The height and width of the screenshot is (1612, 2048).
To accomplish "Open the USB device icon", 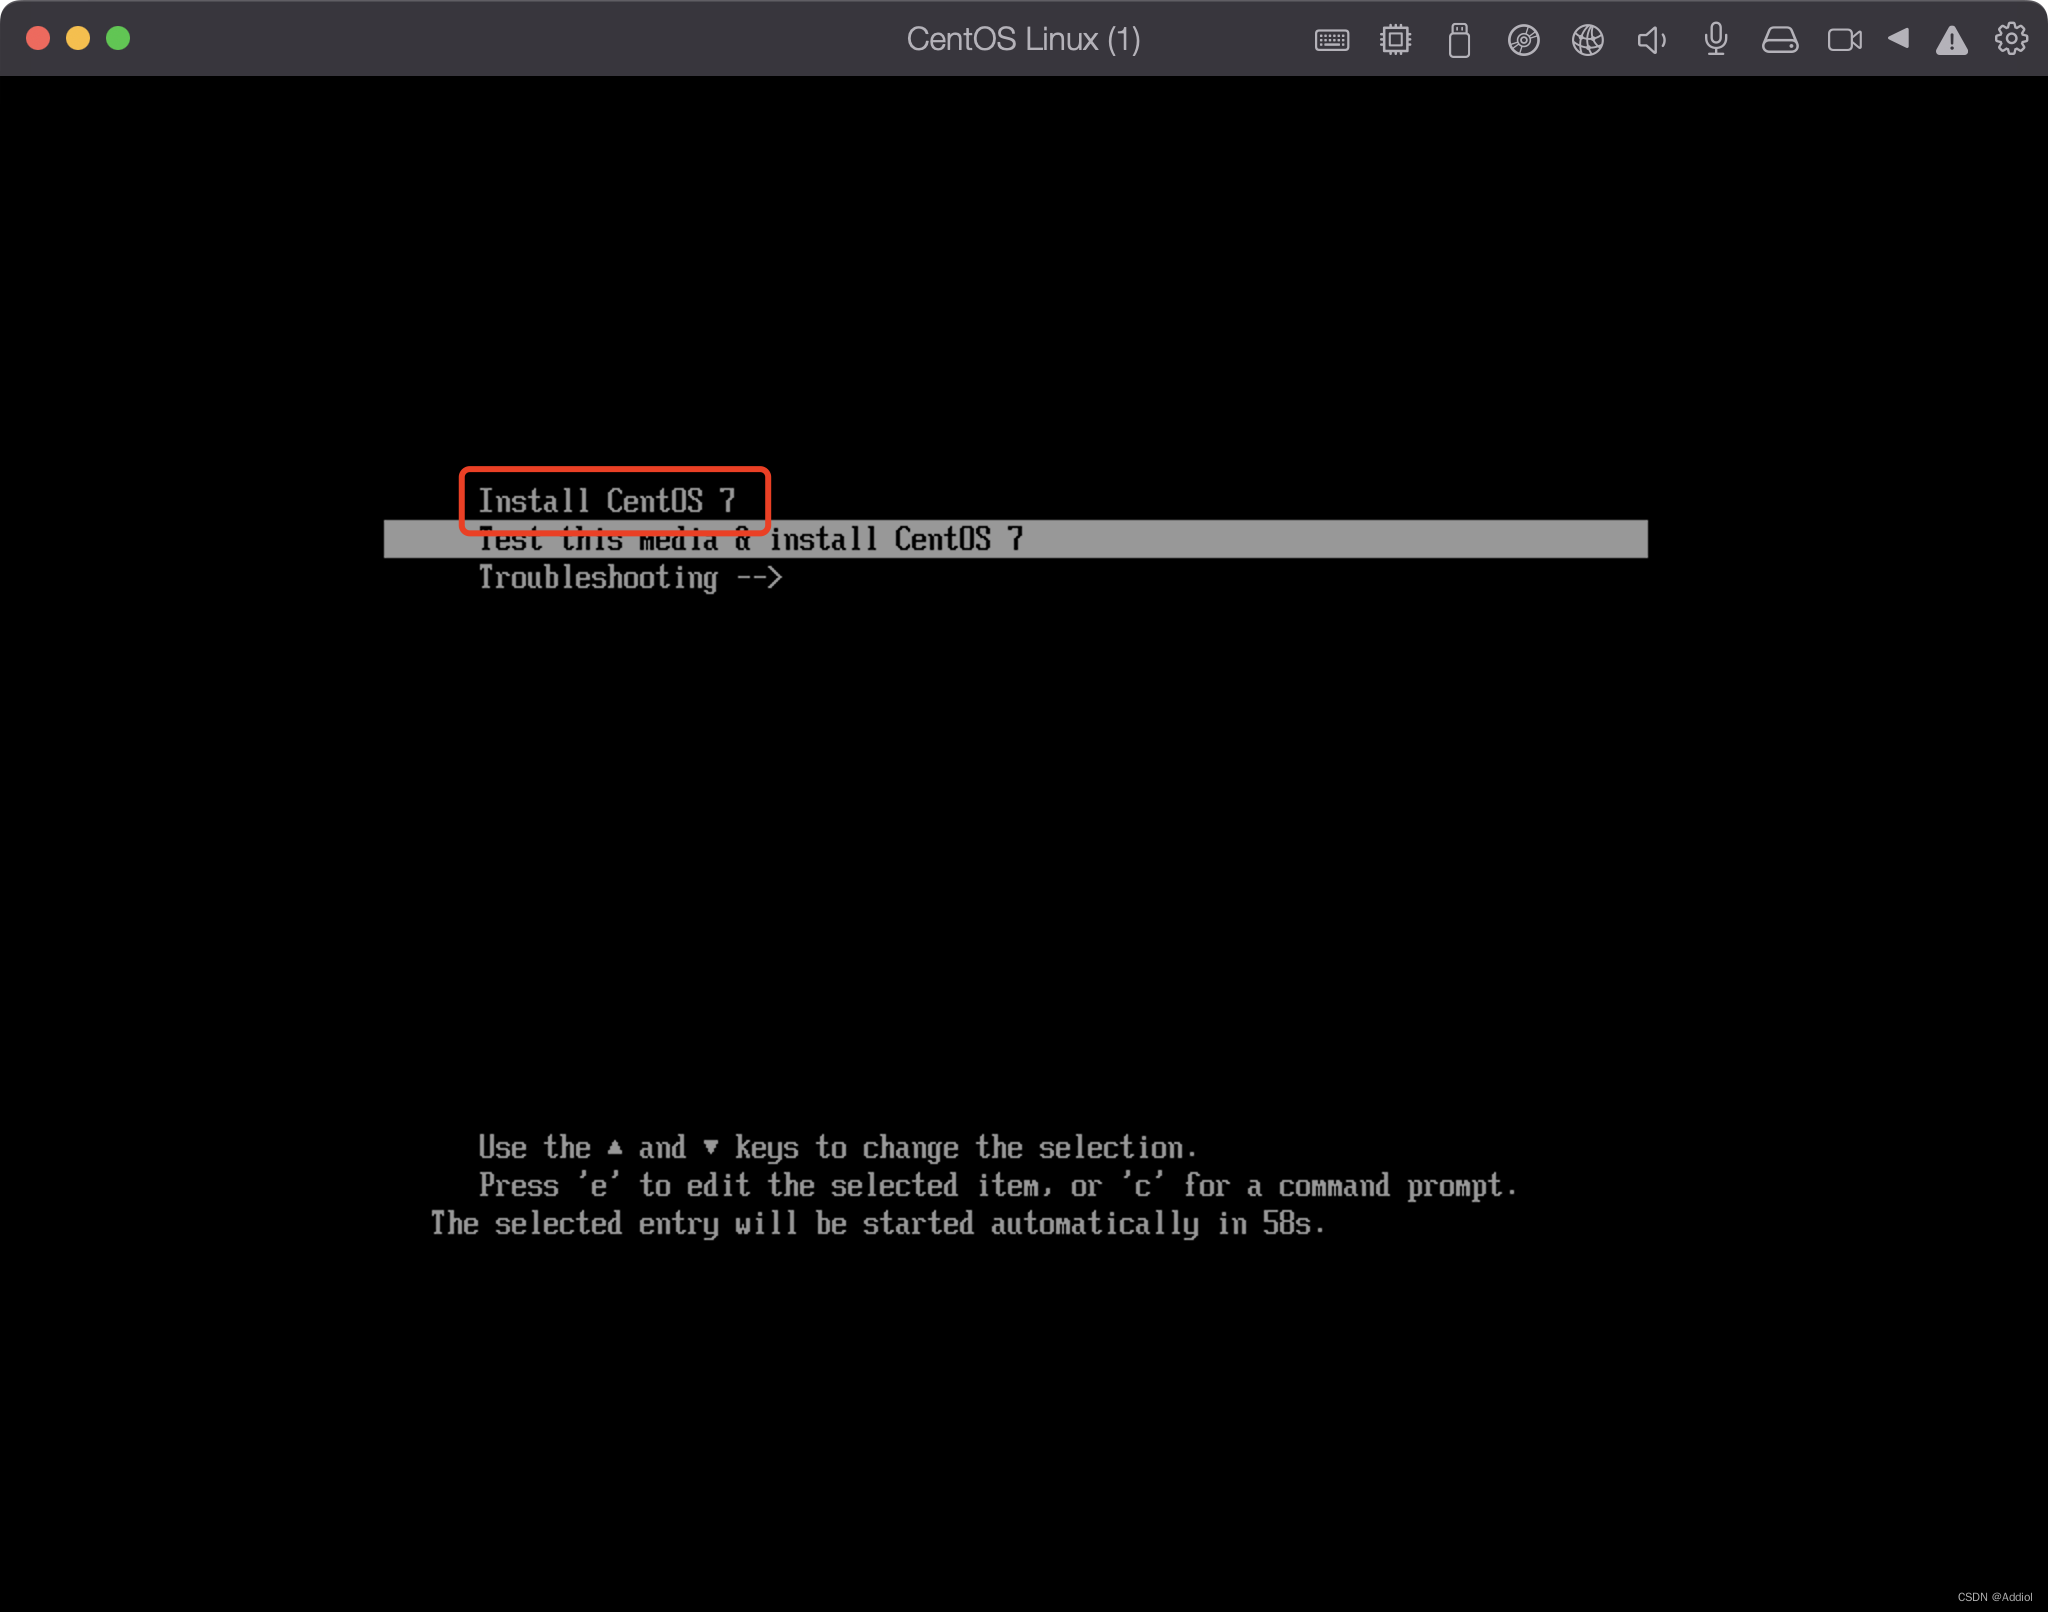I will coord(1459,40).
